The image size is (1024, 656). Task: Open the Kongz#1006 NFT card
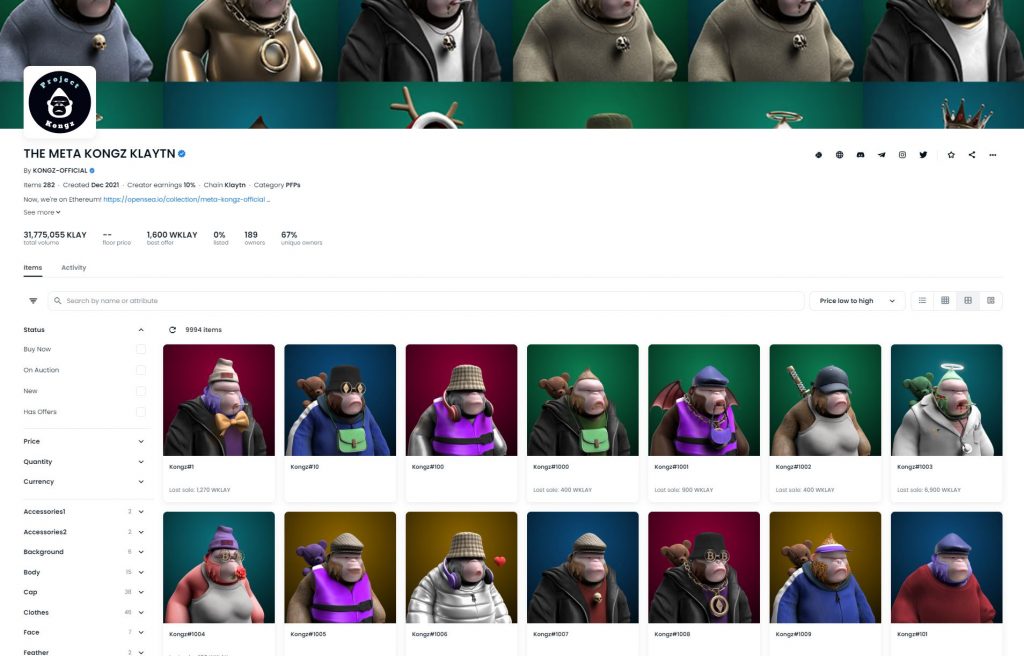(462, 583)
